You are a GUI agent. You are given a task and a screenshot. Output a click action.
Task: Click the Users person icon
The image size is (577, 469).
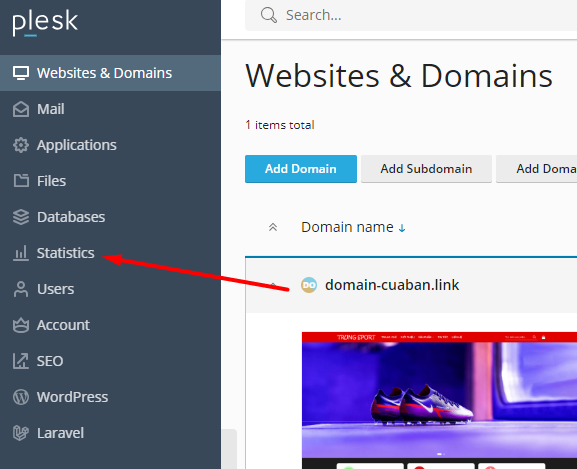(x=21, y=289)
